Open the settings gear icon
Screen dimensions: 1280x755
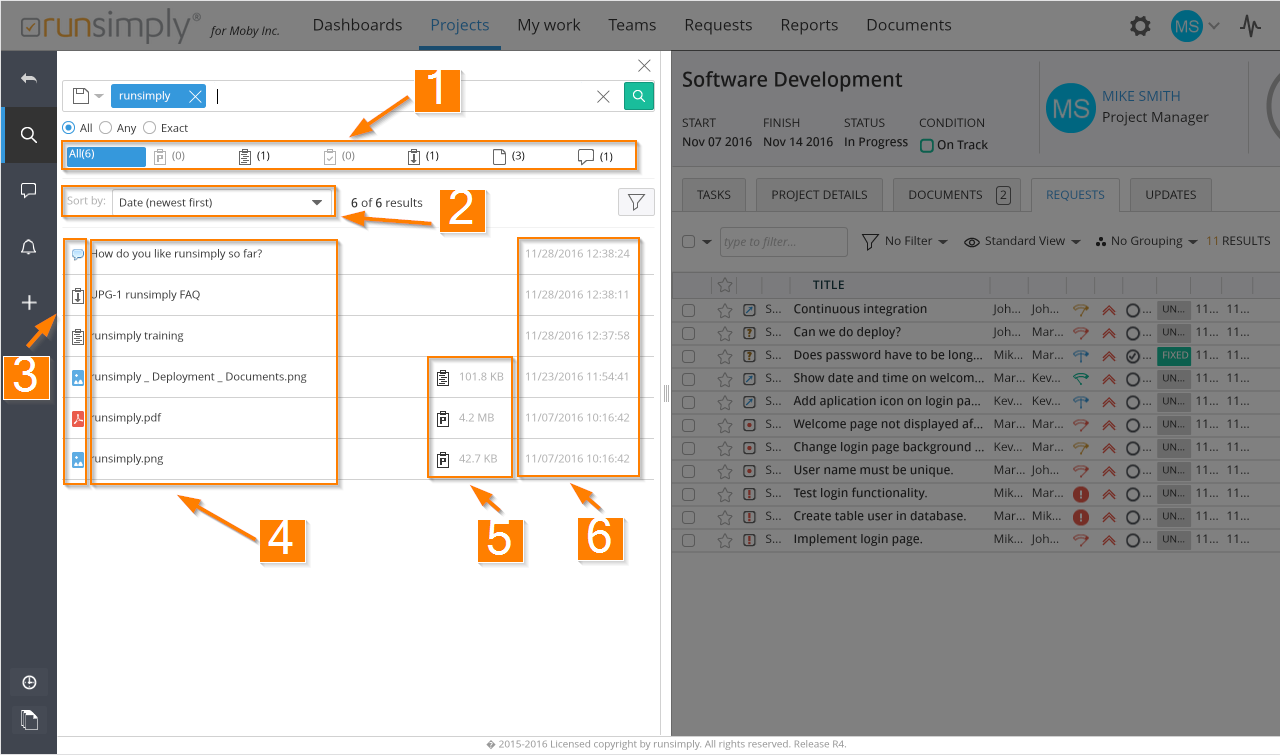[x=1140, y=26]
